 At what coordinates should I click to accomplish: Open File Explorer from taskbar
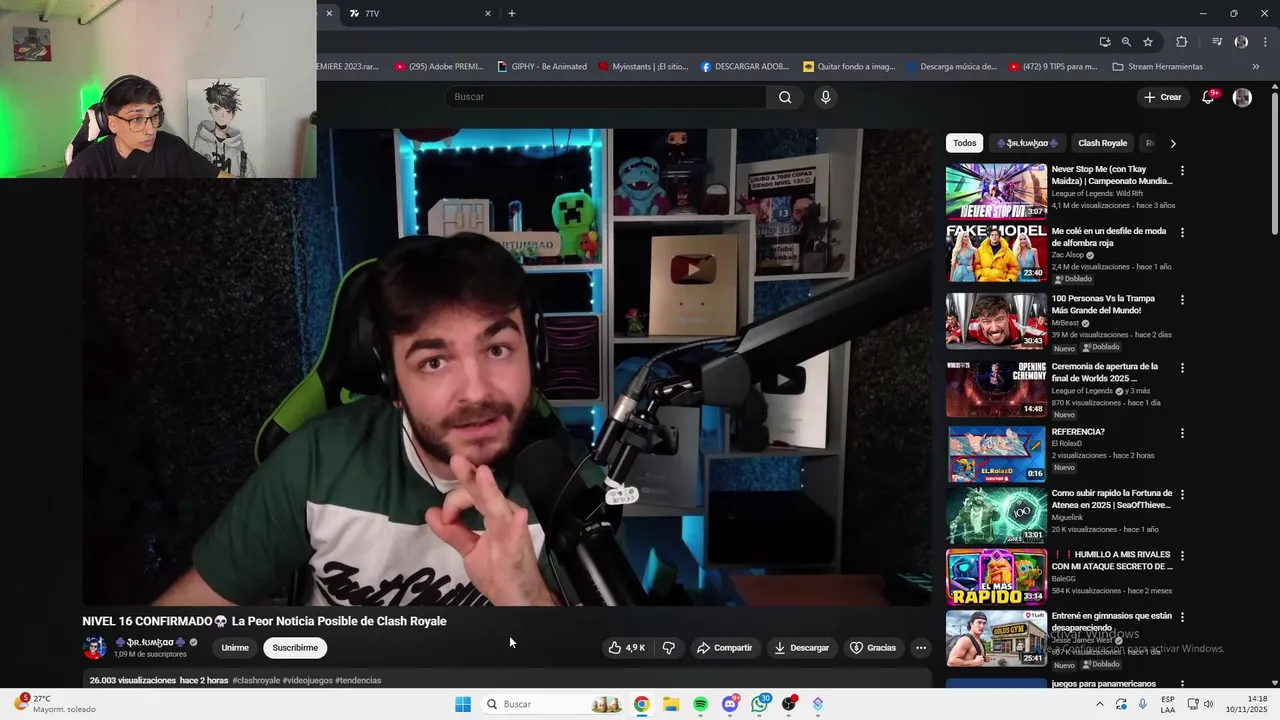point(671,704)
